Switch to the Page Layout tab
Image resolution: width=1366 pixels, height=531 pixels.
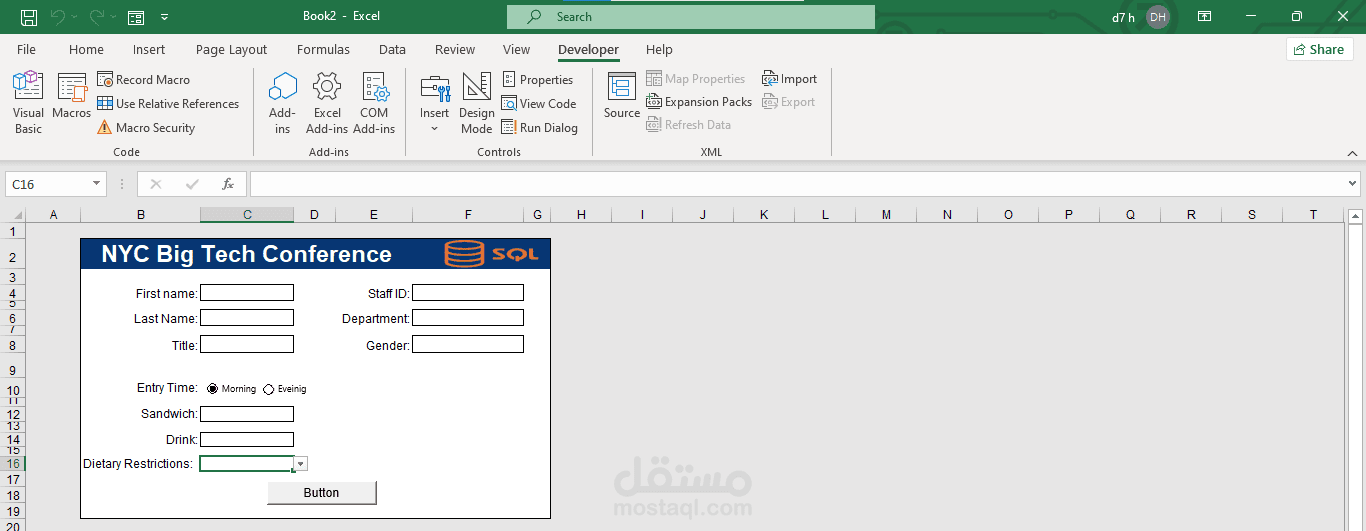pyautogui.click(x=231, y=49)
